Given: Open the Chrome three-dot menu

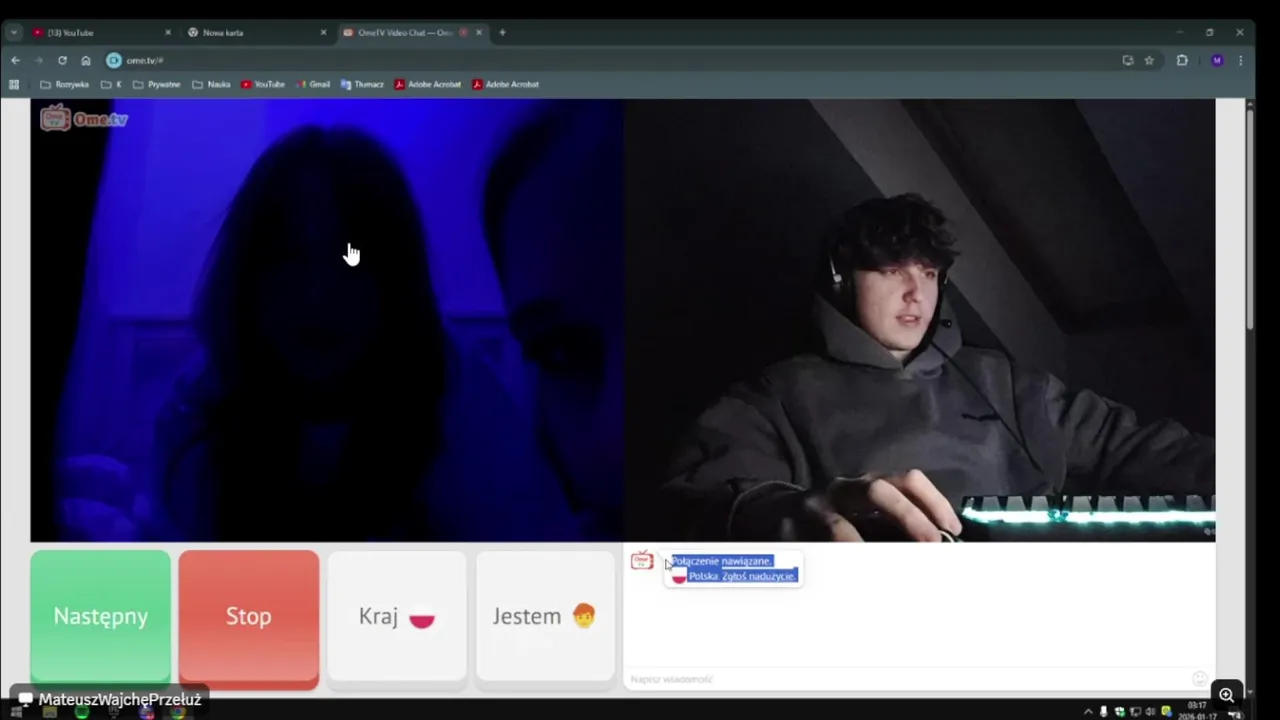Looking at the screenshot, I should [1241, 60].
